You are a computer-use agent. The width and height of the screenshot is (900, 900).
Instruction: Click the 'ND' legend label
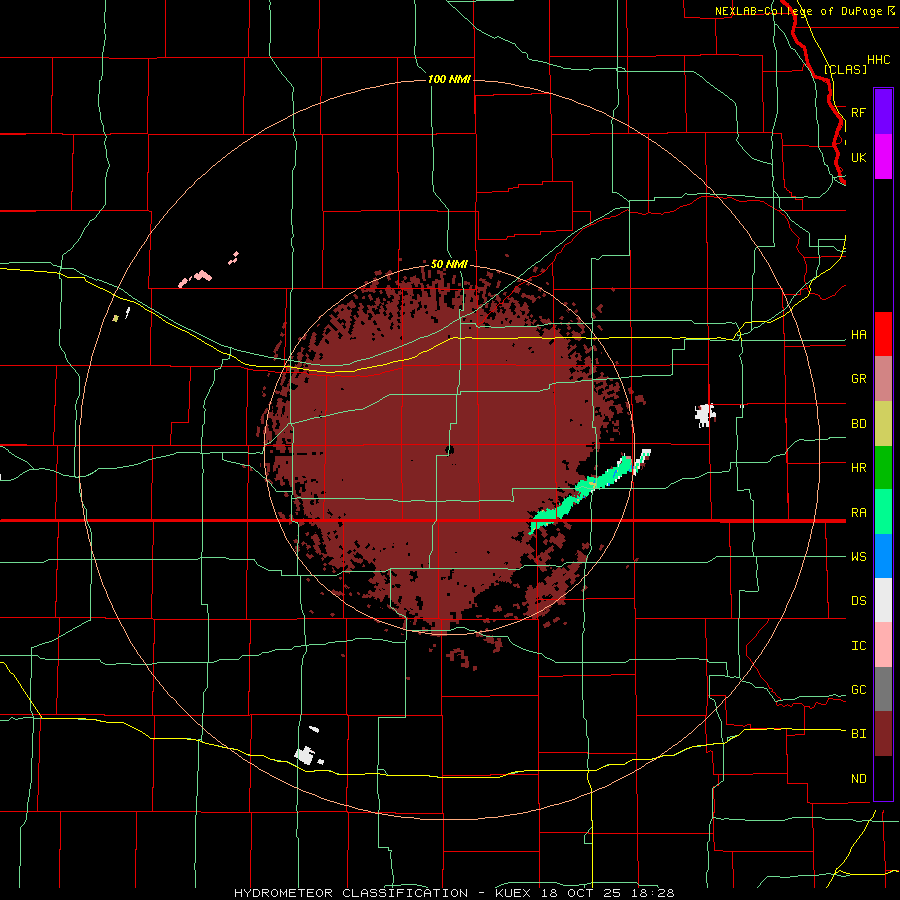(858, 779)
